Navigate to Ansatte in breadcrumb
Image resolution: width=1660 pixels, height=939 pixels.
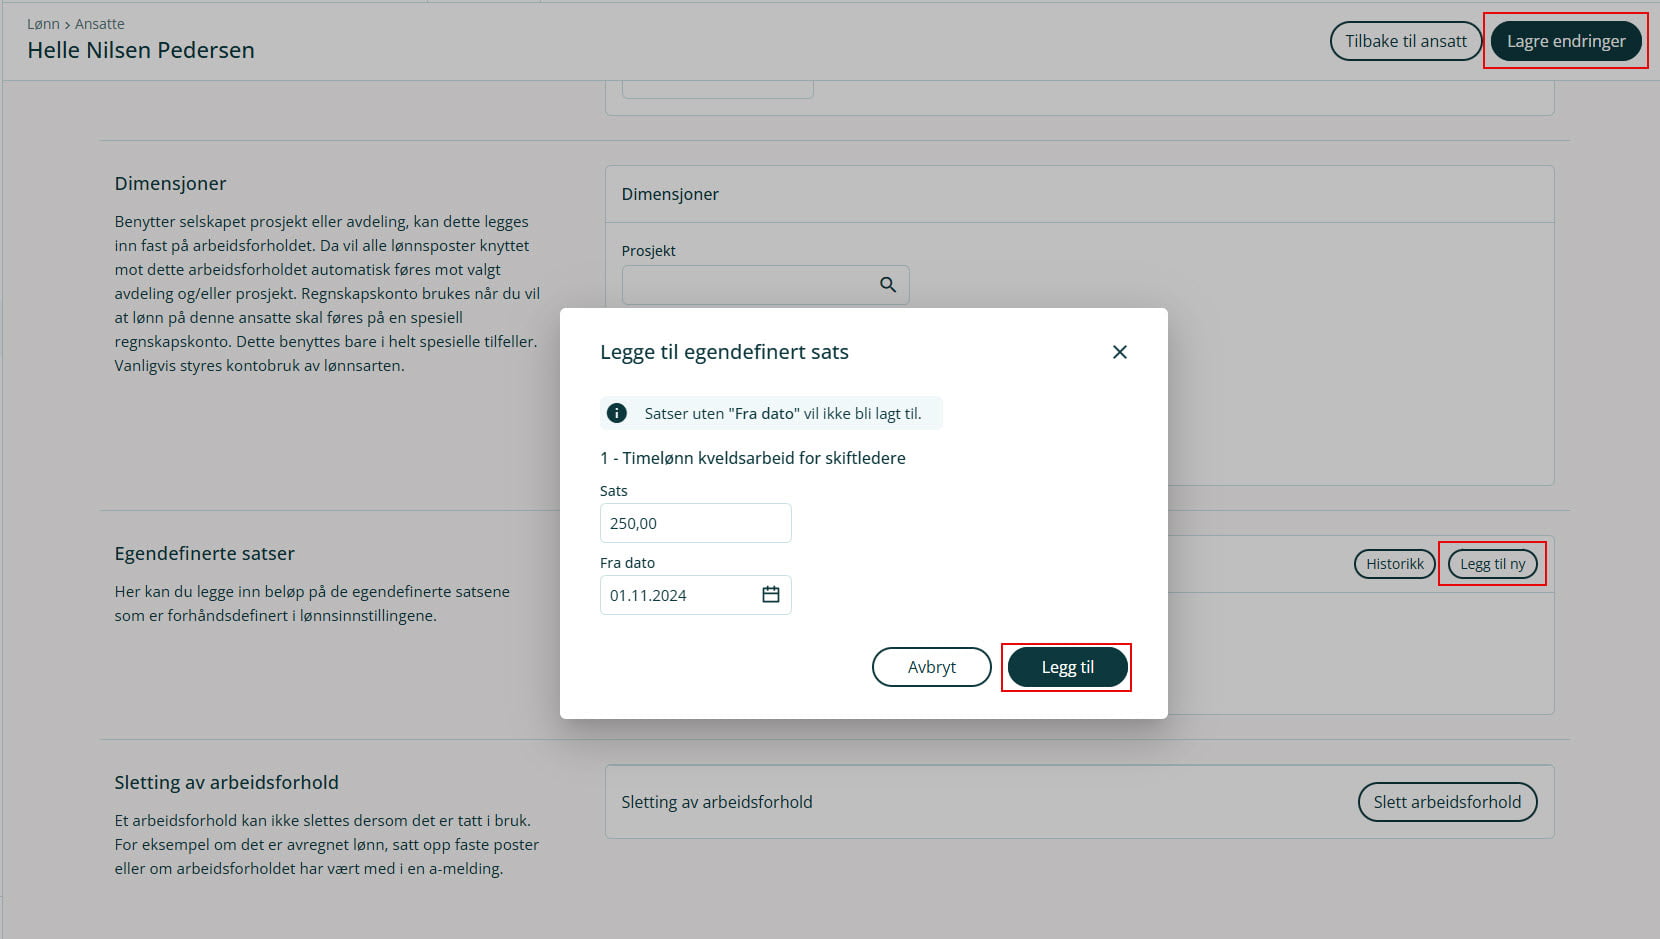(x=100, y=24)
